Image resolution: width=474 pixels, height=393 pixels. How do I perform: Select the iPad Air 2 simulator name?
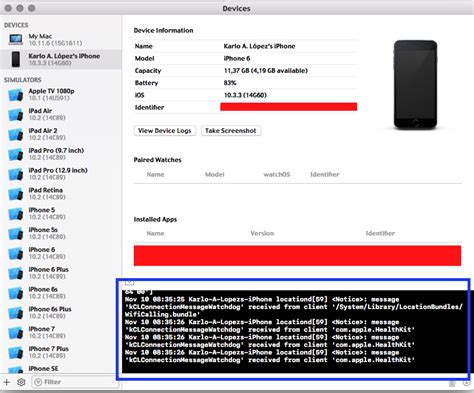coord(43,131)
